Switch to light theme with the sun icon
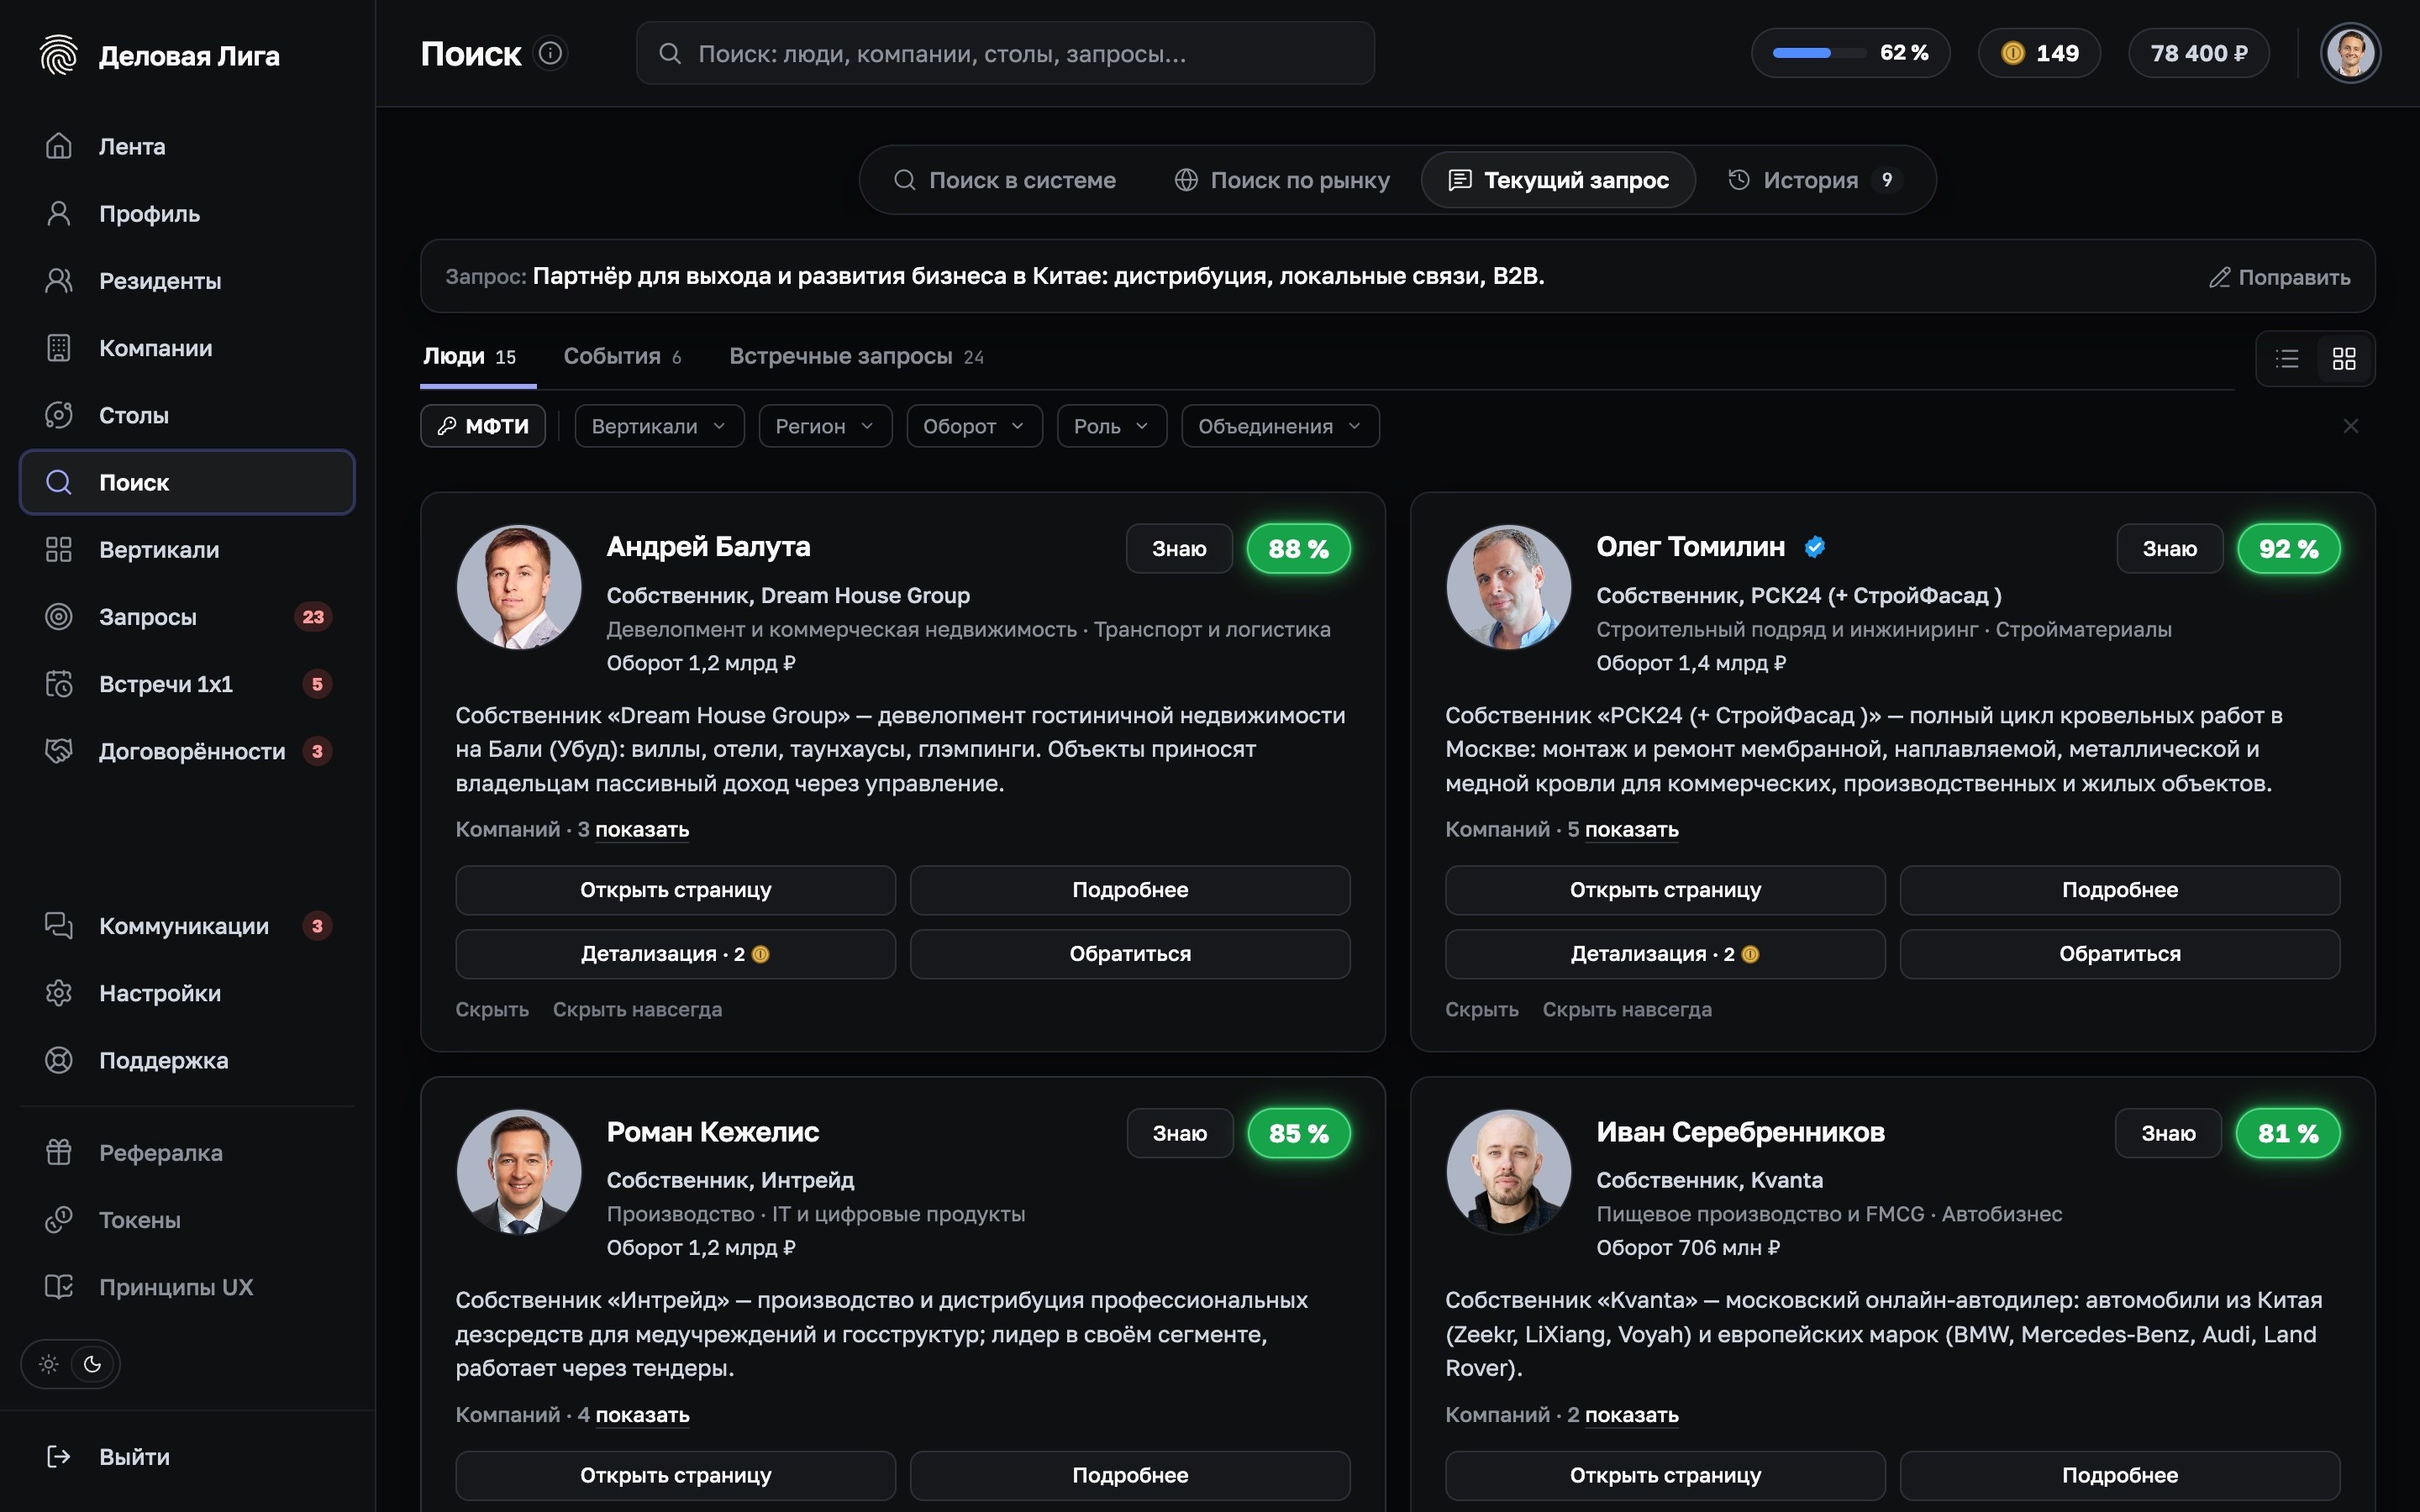The height and width of the screenshot is (1512, 2420). pos(48,1364)
